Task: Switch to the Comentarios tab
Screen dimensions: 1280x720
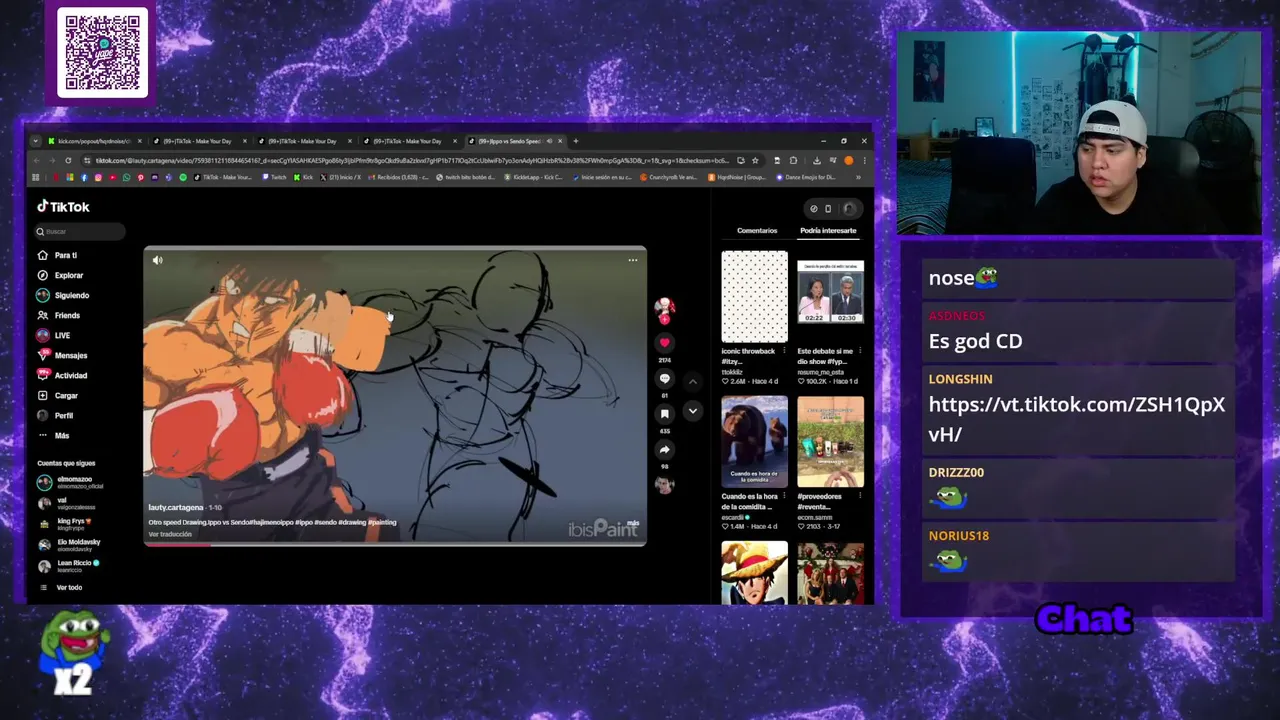Action: pyautogui.click(x=757, y=231)
